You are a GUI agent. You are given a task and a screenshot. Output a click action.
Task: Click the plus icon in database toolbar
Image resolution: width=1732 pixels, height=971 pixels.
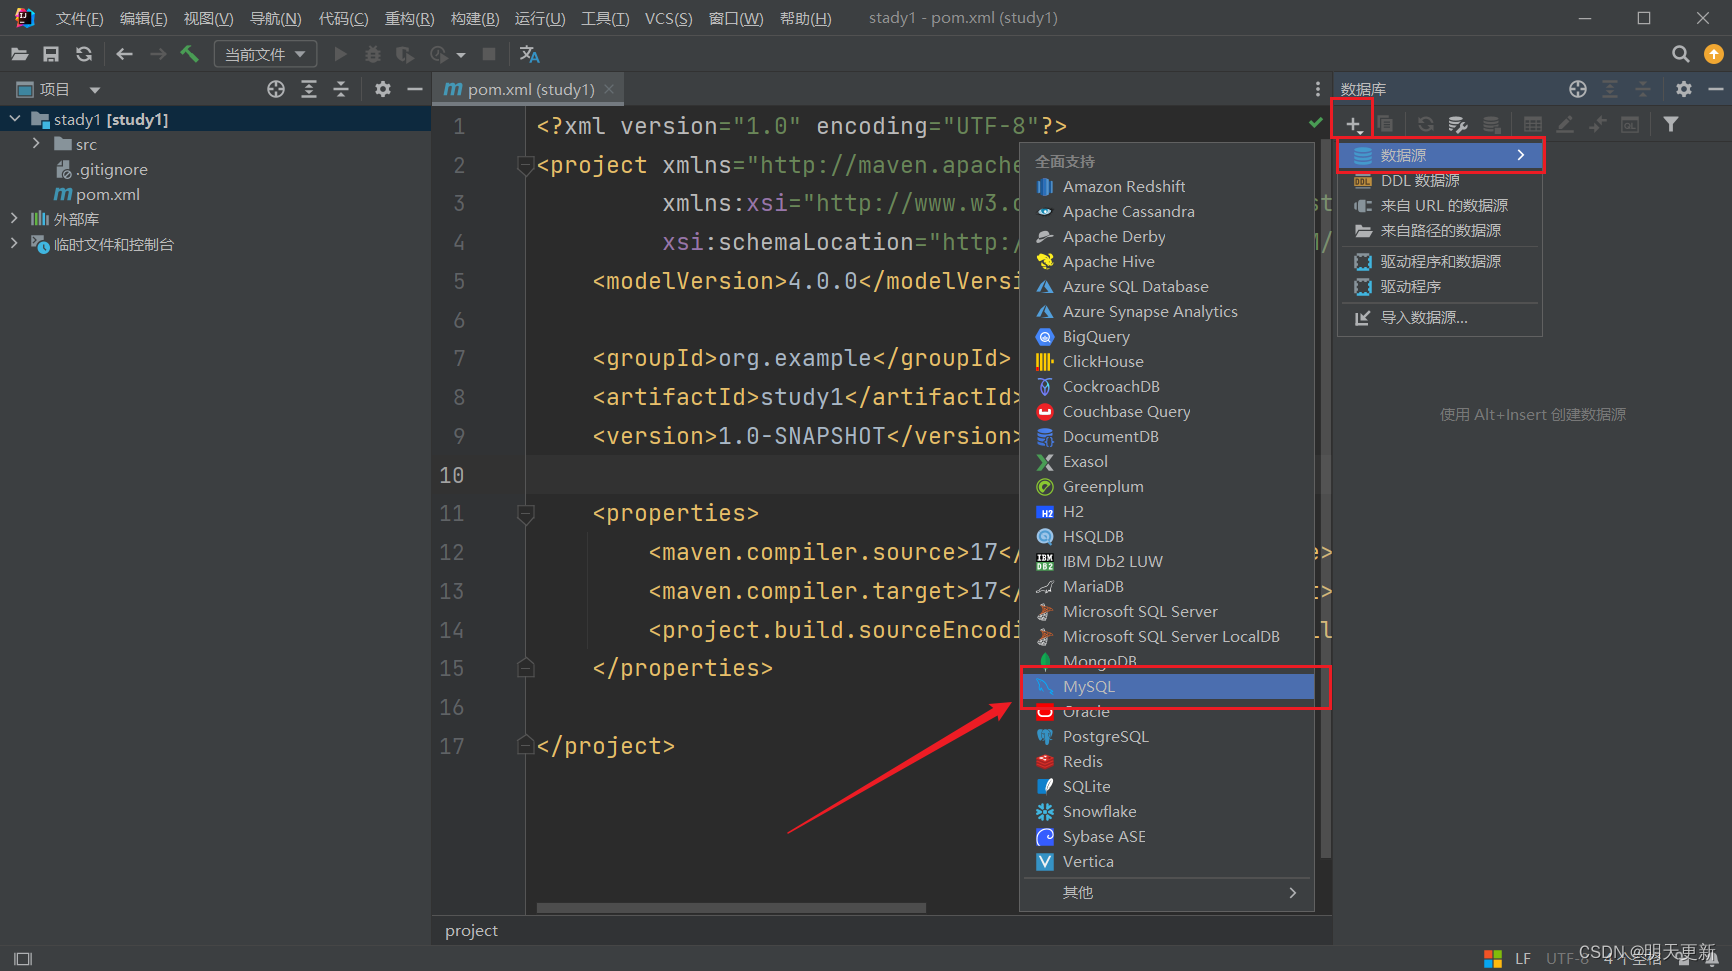tap(1353, 124)
